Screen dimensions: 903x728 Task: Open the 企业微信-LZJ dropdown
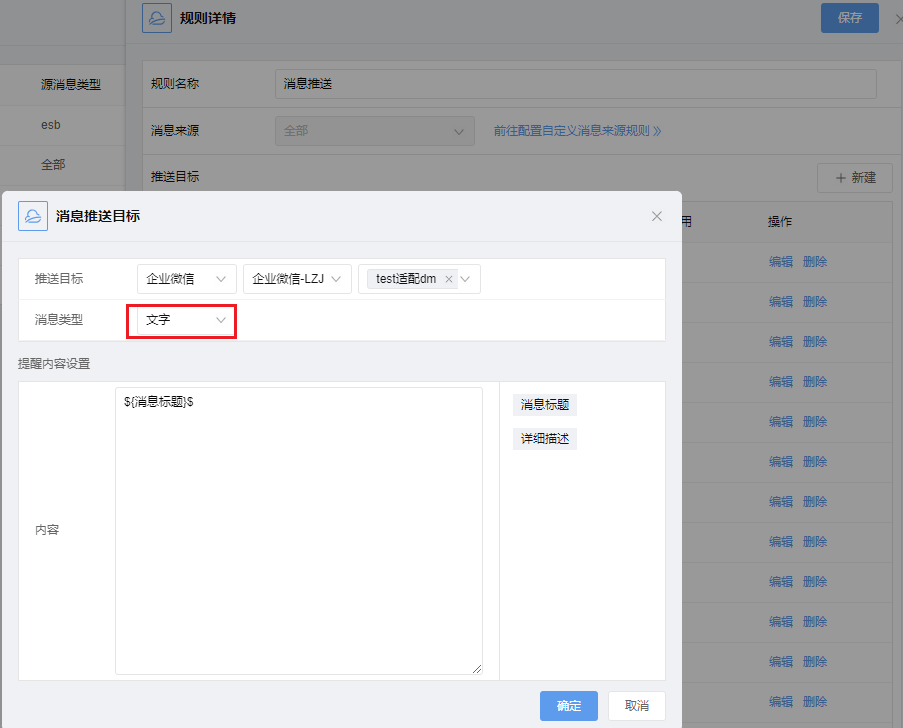(297, 279)
